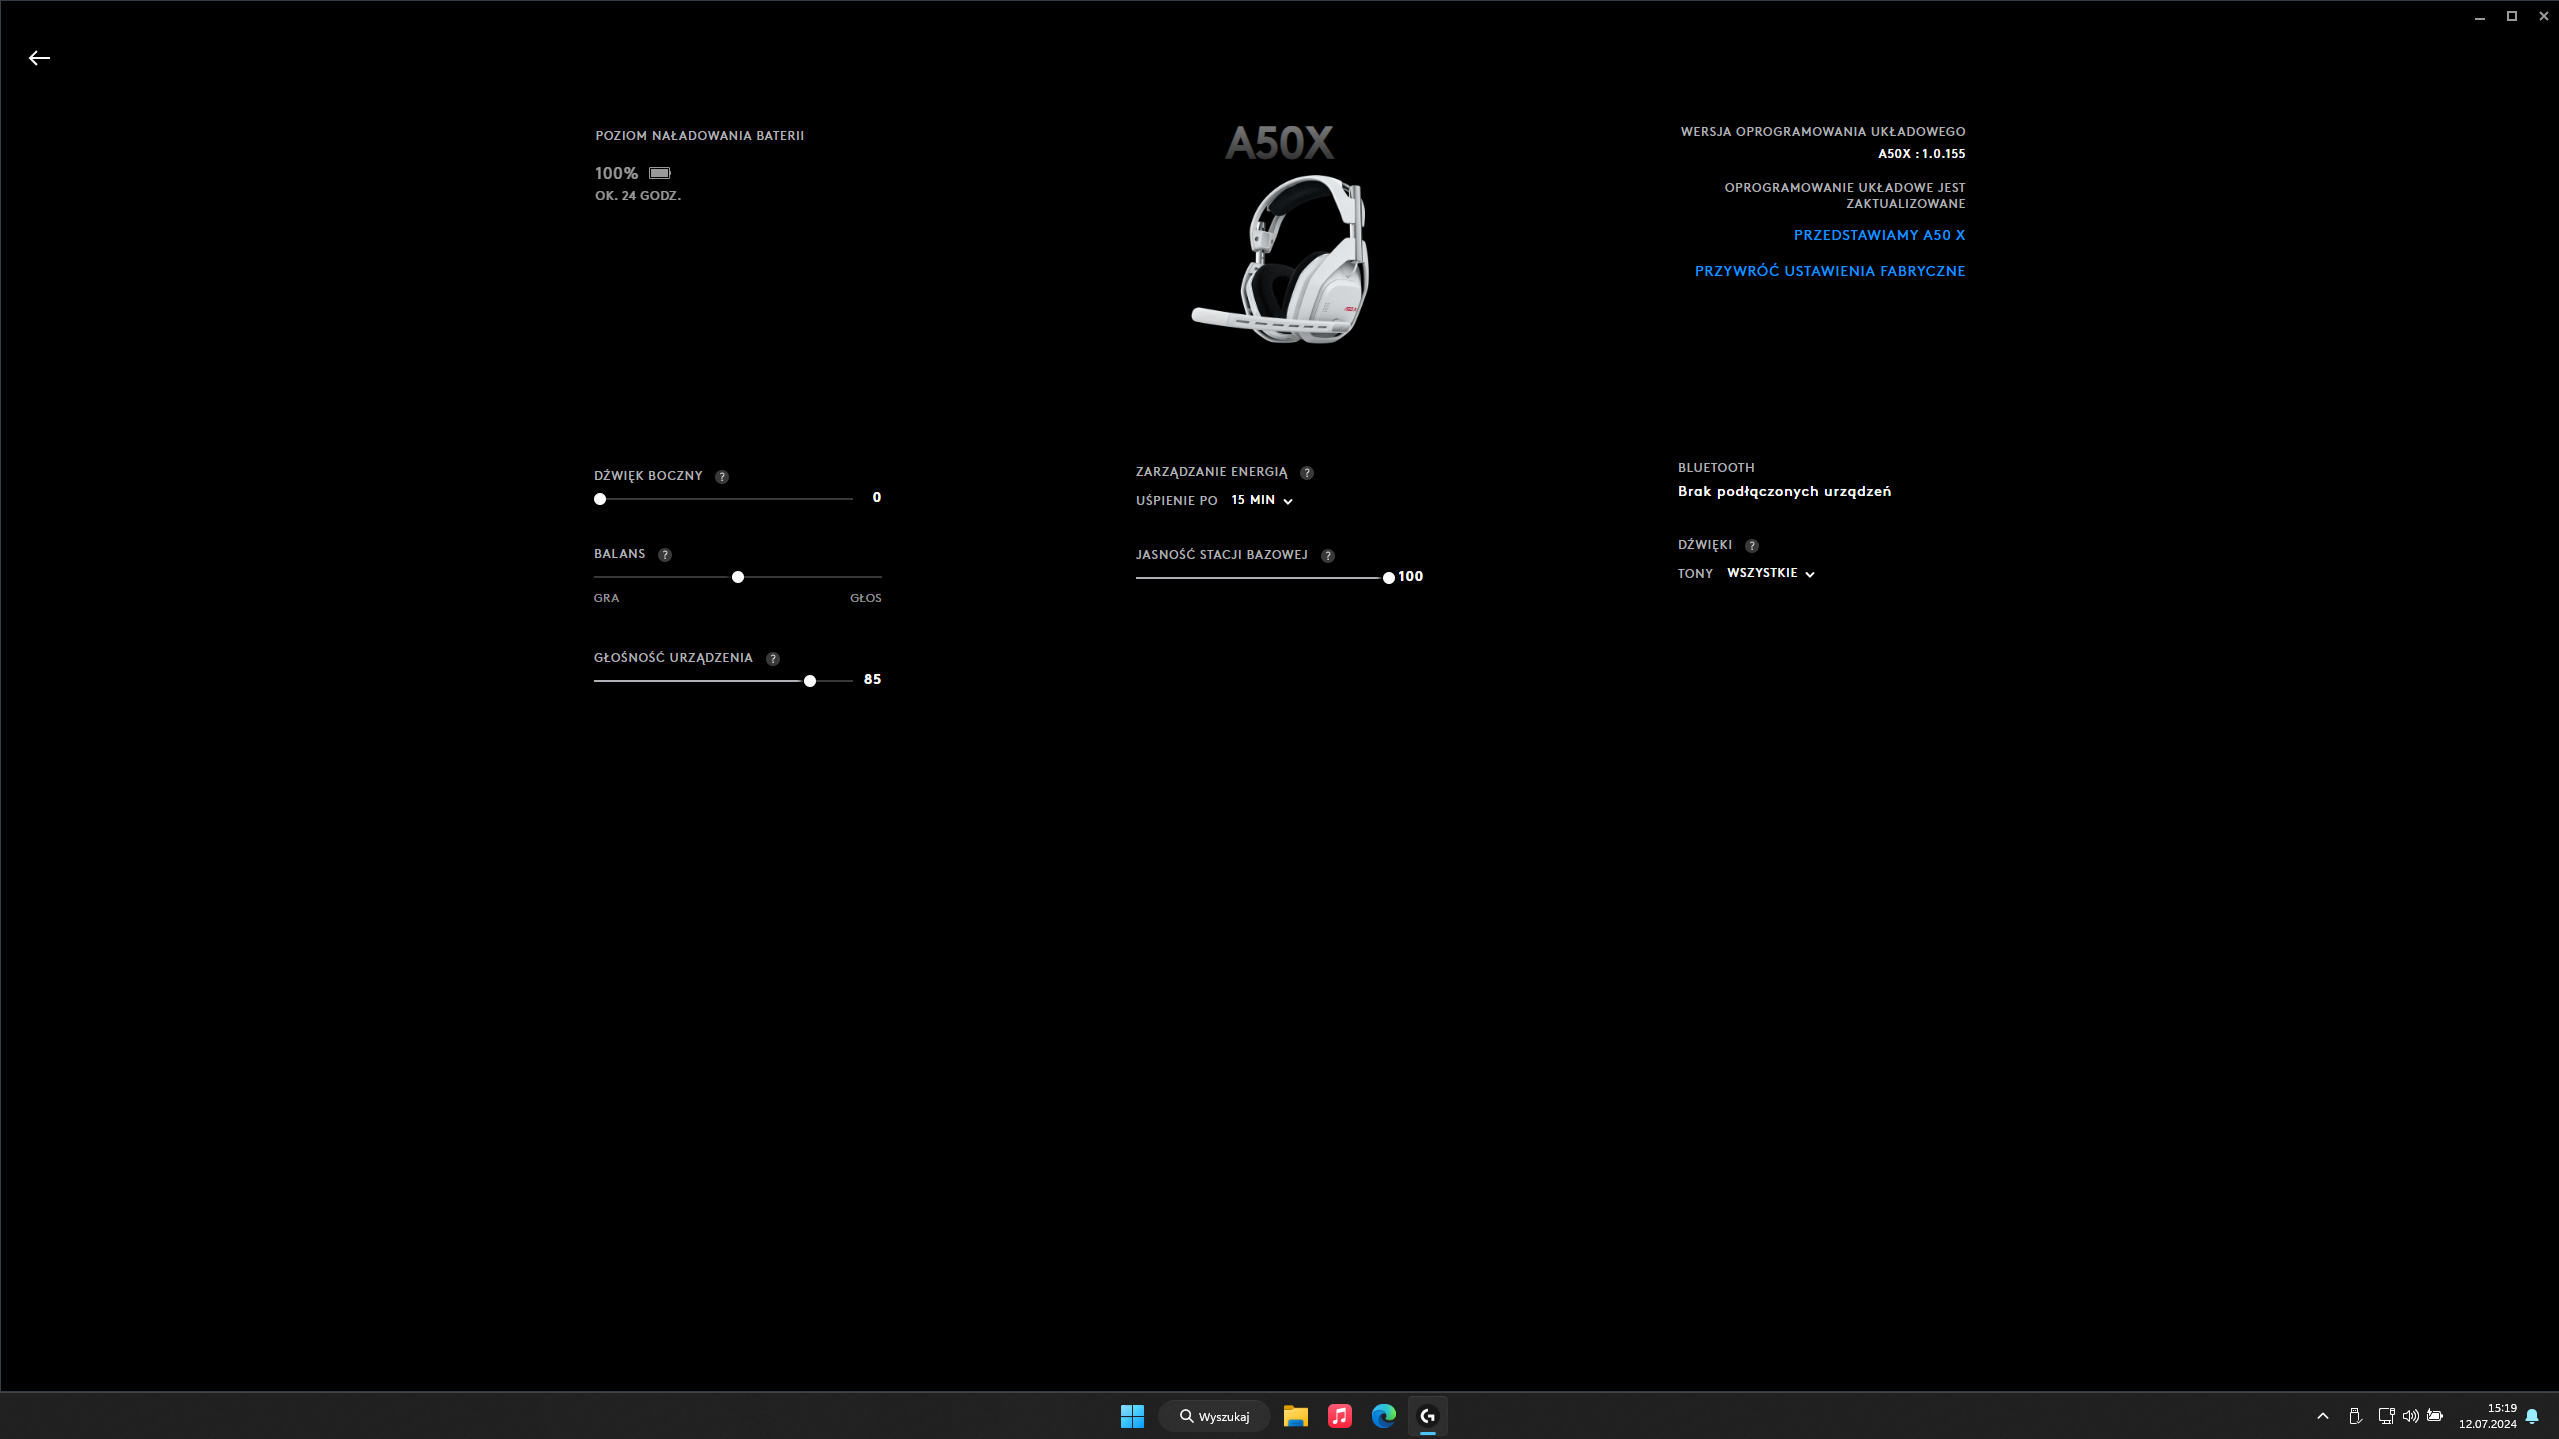
Task: Open the volume tray icon
Action: pyautogui.click(x=2411, y=1416)
